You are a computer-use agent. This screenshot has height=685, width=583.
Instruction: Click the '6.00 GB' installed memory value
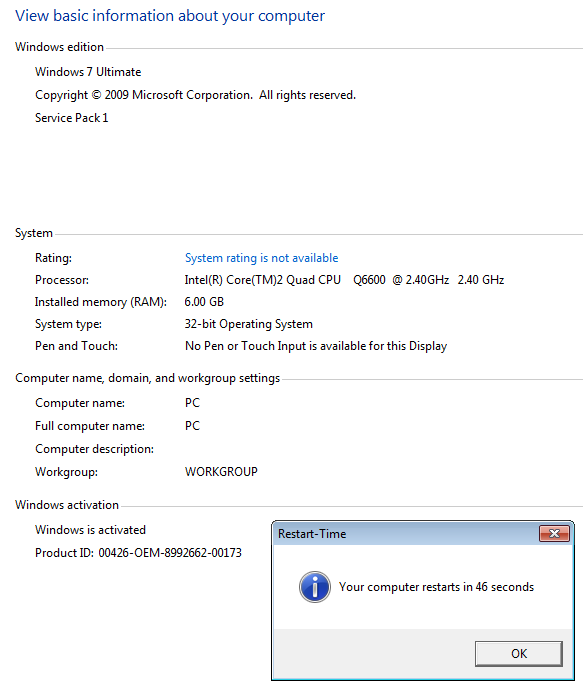(x=204, y=302)
